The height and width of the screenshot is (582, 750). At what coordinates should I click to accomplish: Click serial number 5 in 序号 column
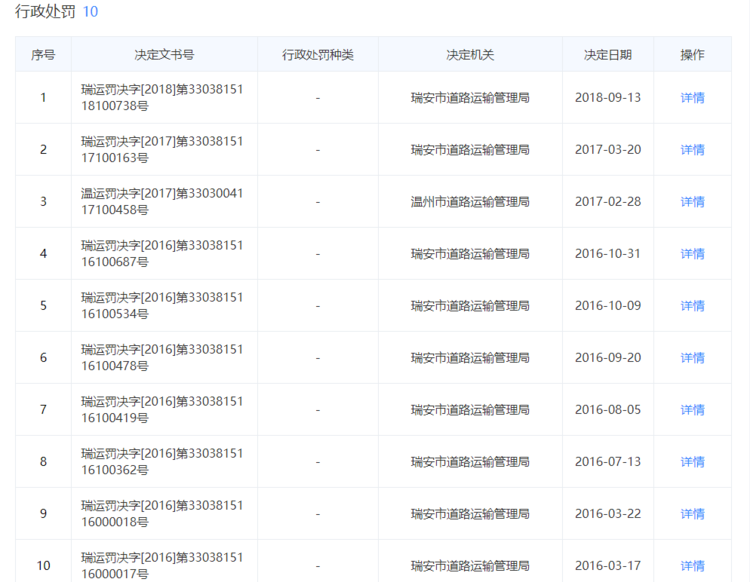click(x=43, y=306)
